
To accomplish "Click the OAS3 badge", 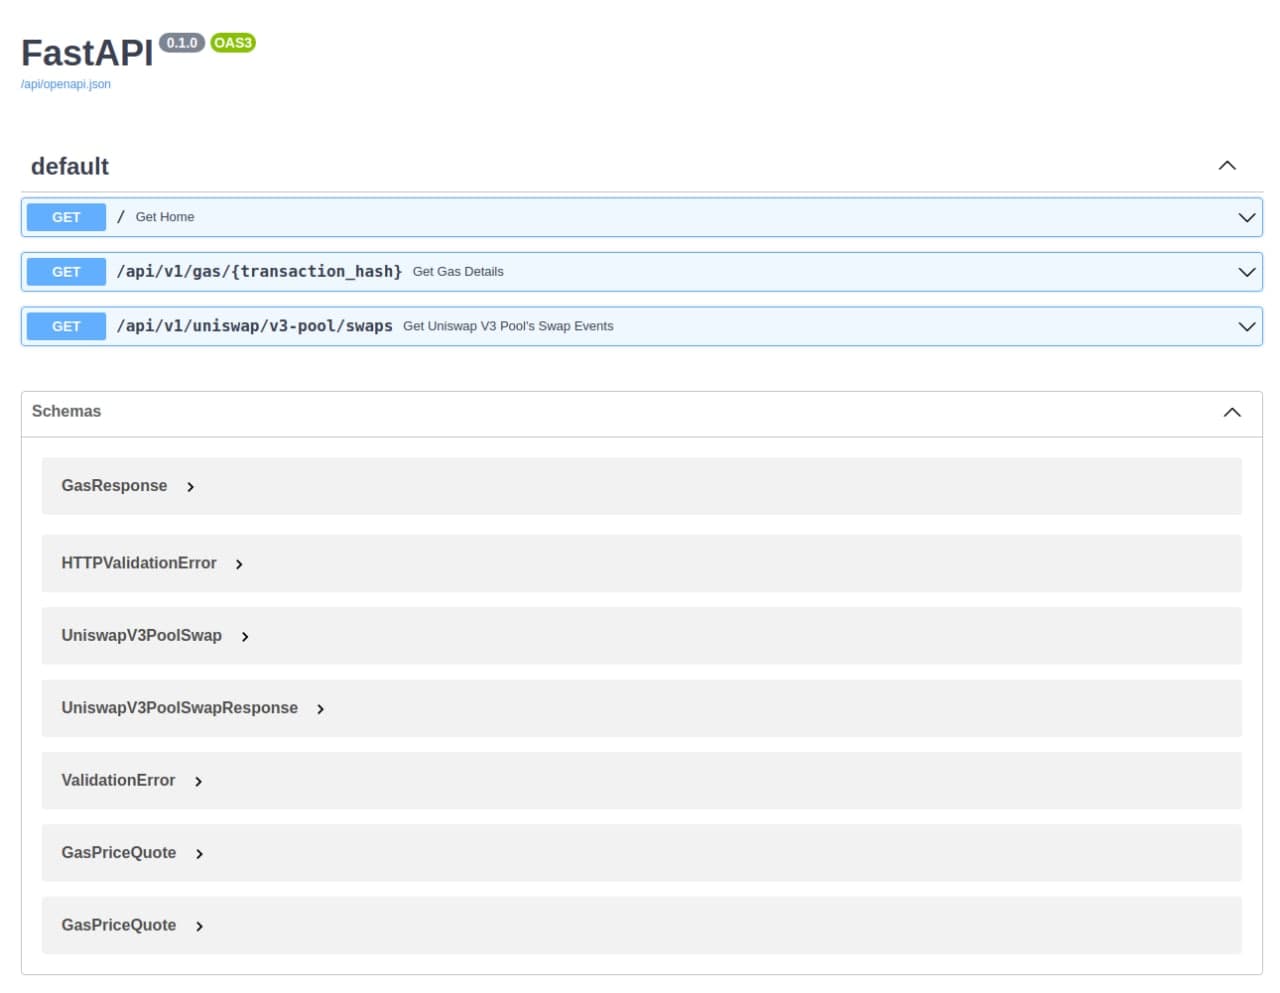I will coord(233,43).
